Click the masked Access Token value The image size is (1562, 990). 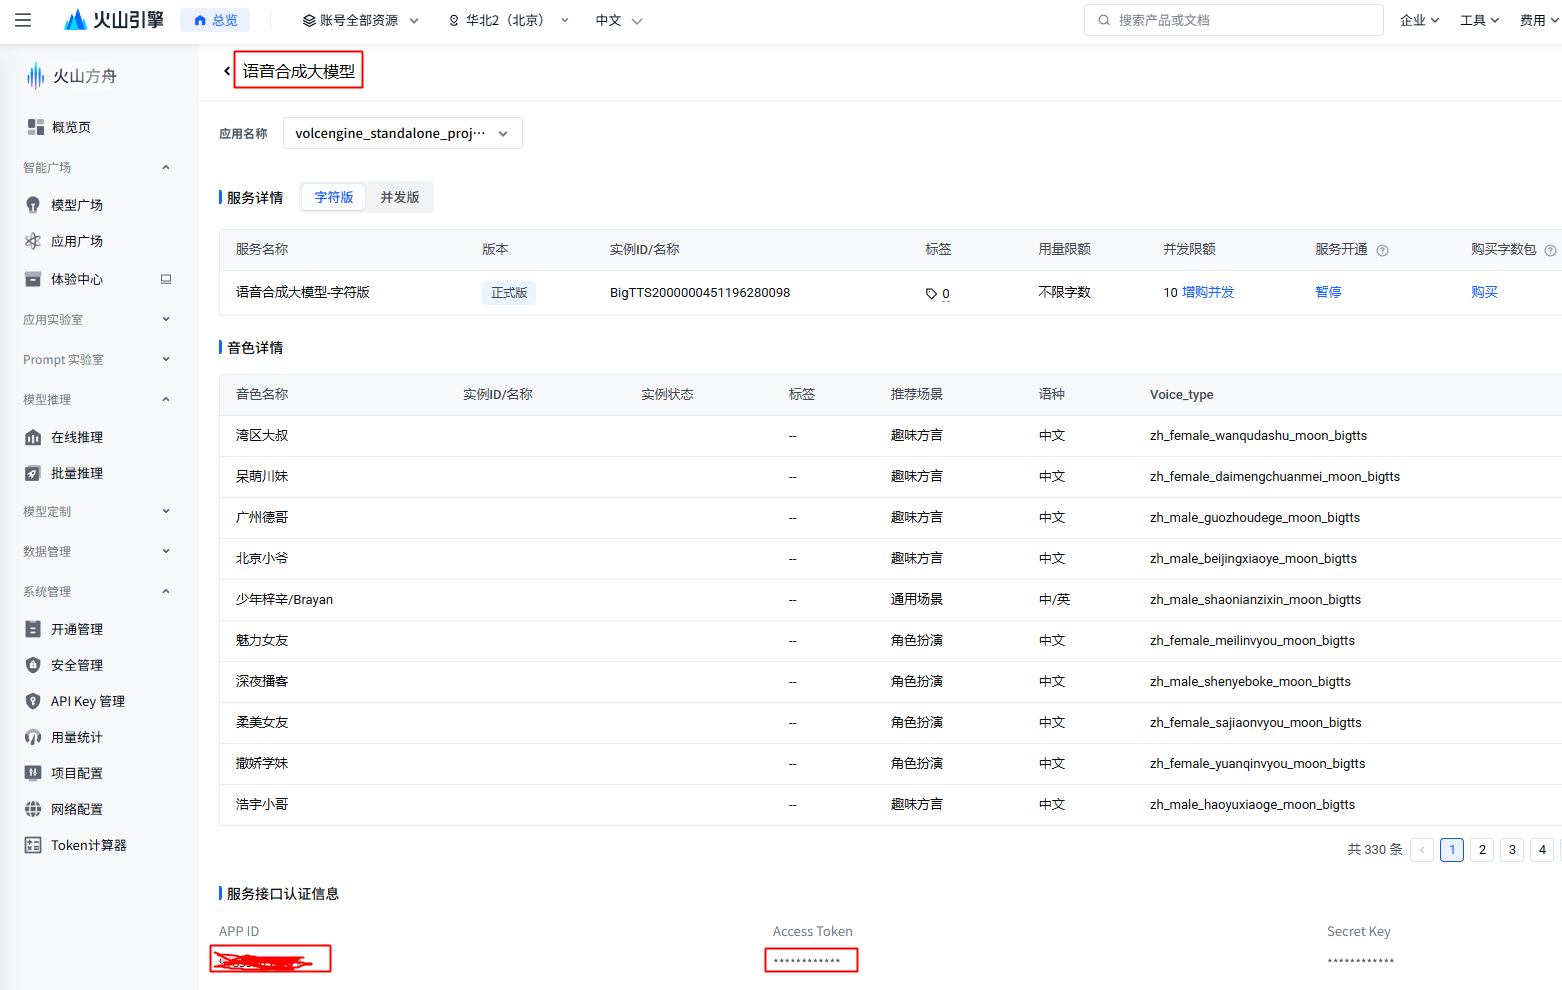tap(807, 961)
